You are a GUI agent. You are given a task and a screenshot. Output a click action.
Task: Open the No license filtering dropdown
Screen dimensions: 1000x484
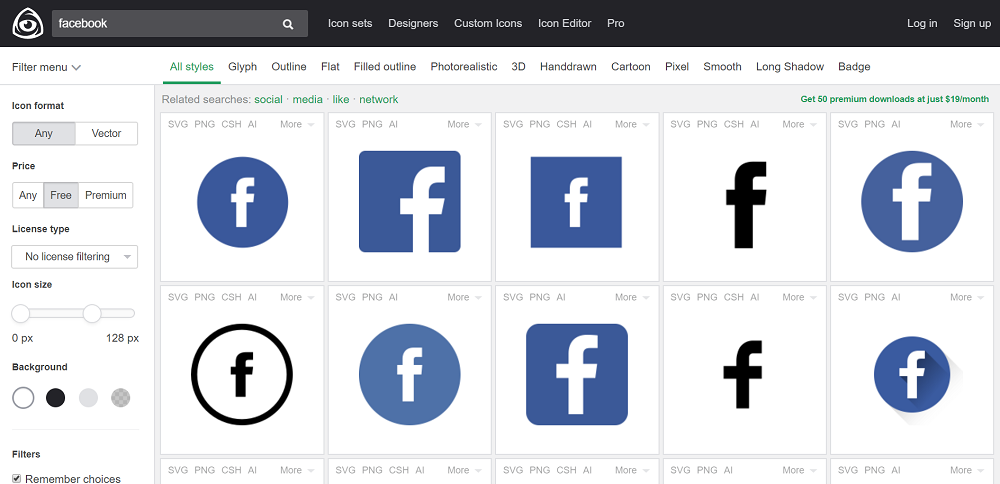(x=75, y=256)
